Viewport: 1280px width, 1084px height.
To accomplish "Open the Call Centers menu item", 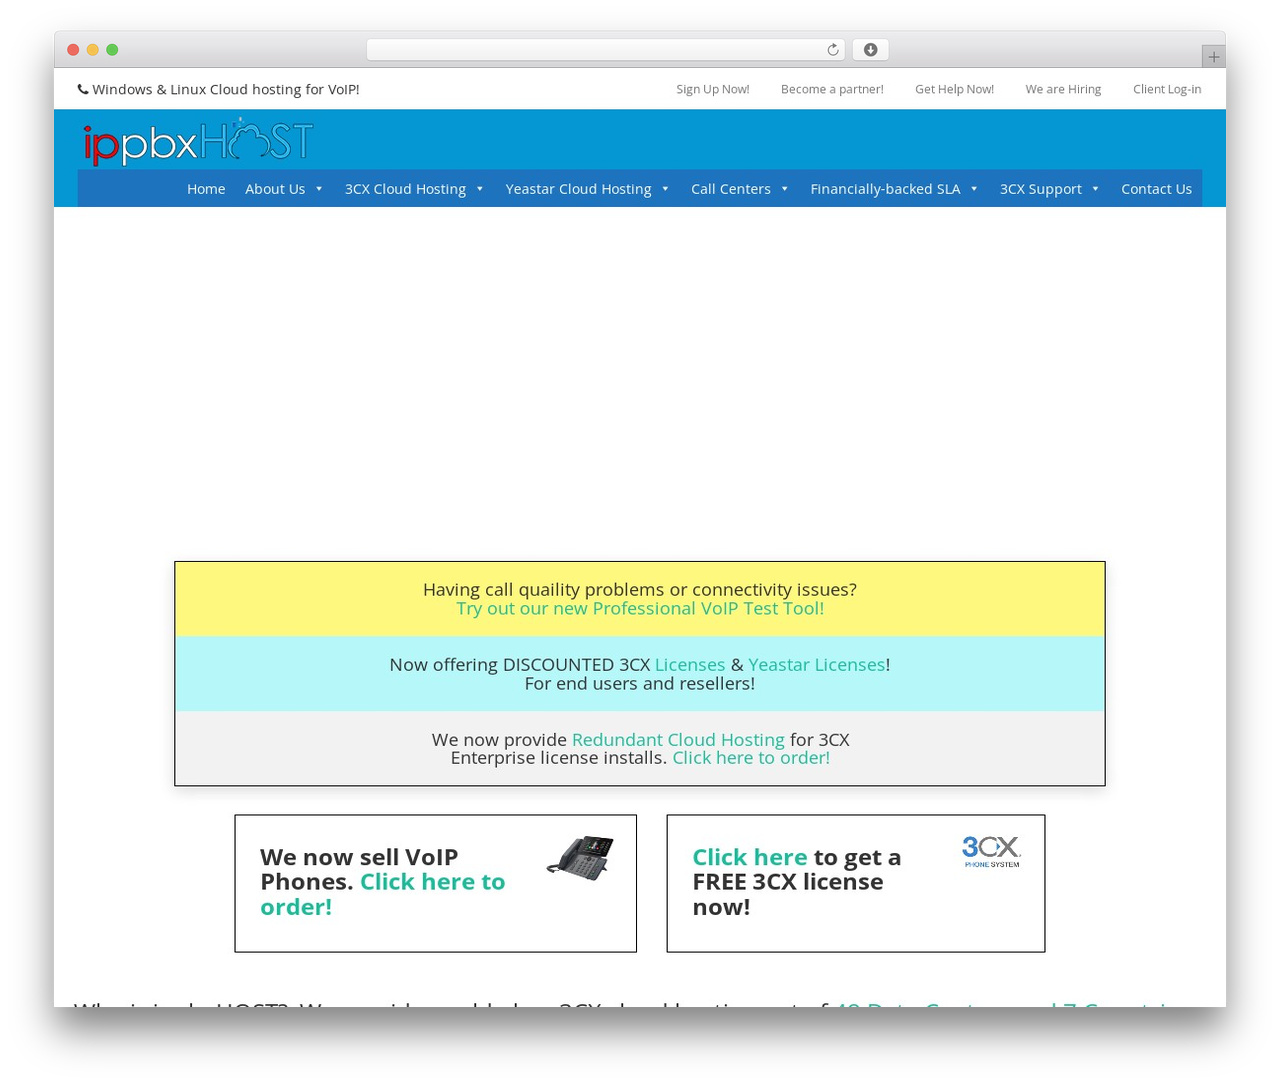I will coord(731,189).
